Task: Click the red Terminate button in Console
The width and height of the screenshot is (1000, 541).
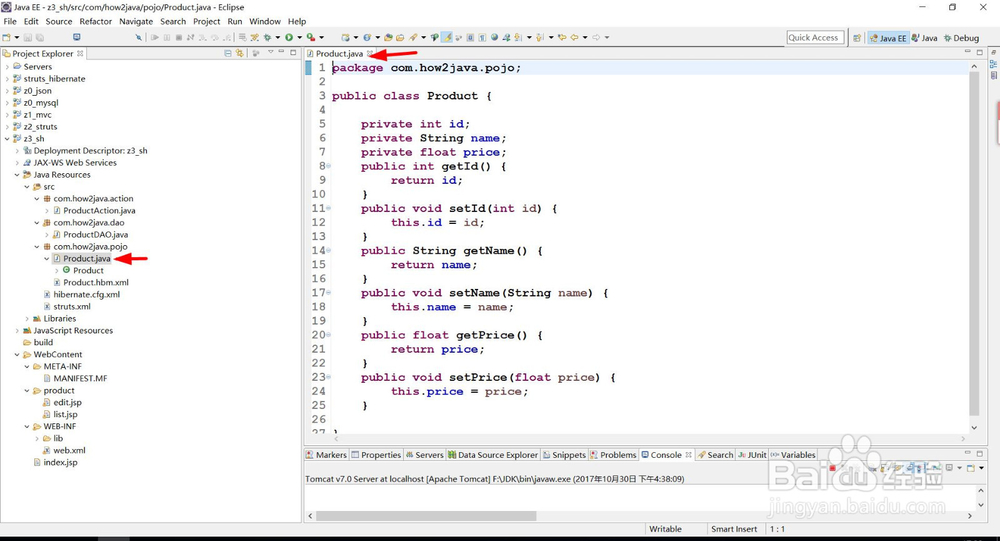Action: (x=832, y=468)
